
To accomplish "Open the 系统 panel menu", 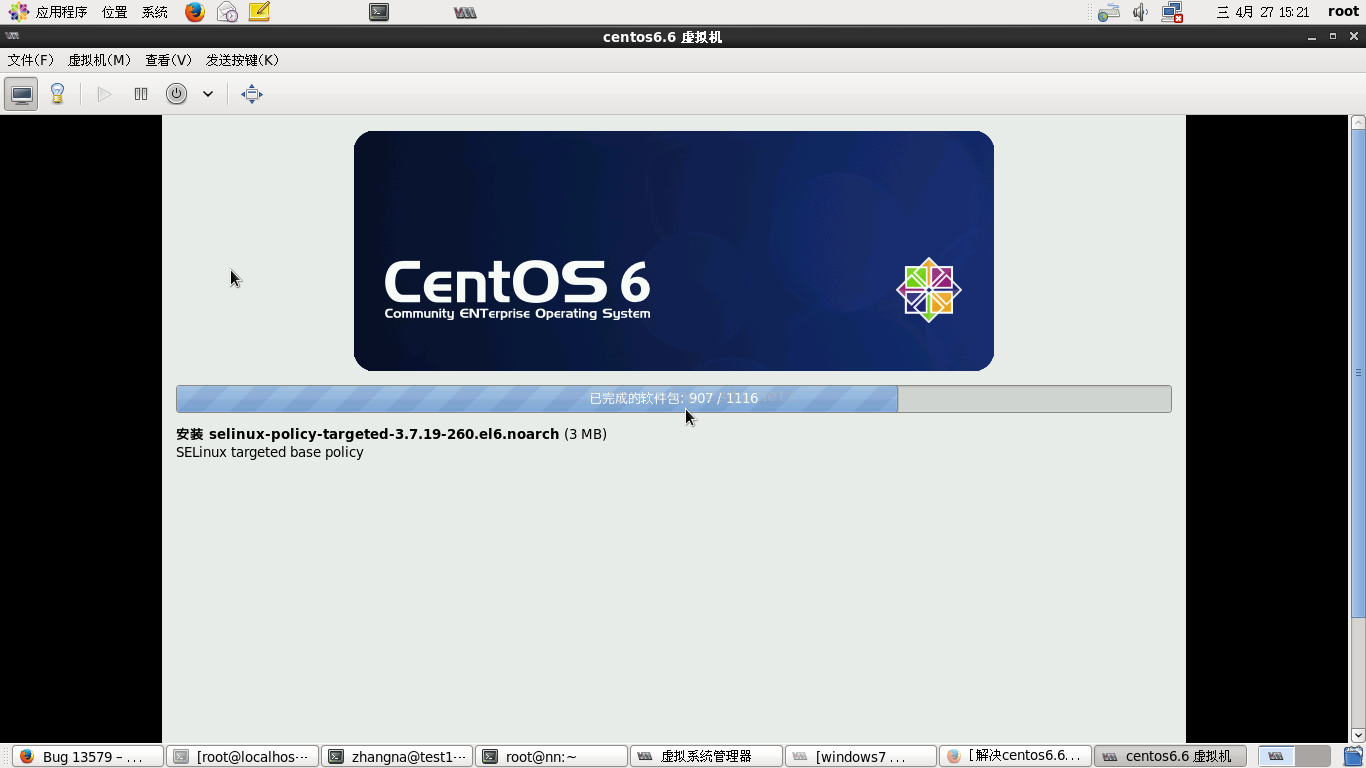I will [x=154, y=12].
